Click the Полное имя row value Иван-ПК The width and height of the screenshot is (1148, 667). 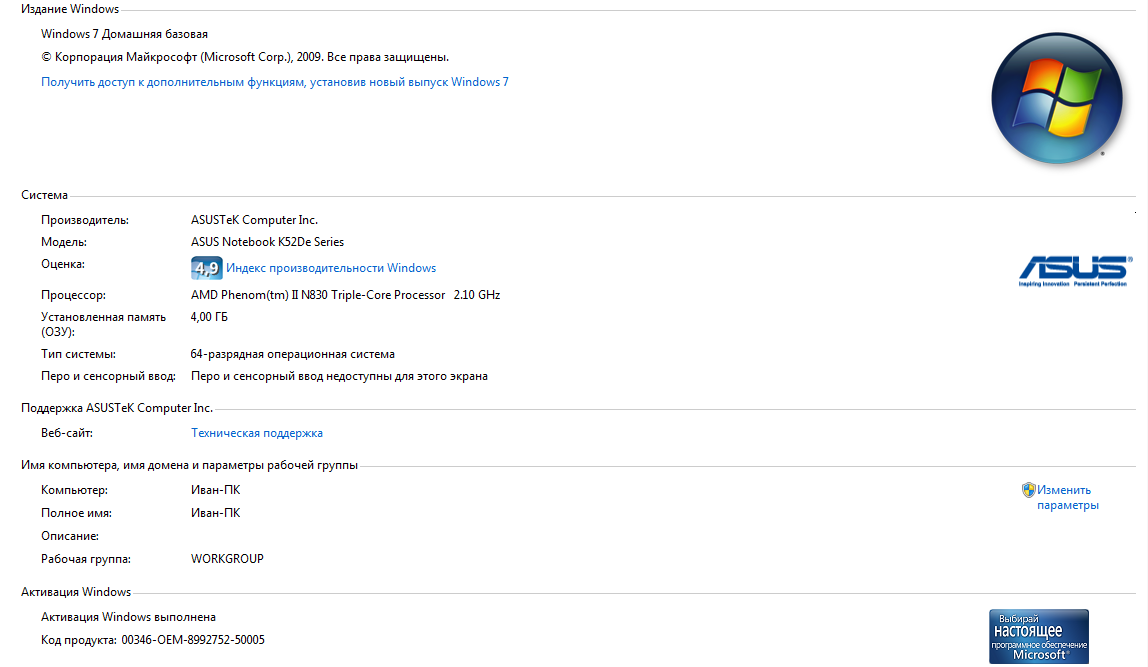click(x=215, y=513)
